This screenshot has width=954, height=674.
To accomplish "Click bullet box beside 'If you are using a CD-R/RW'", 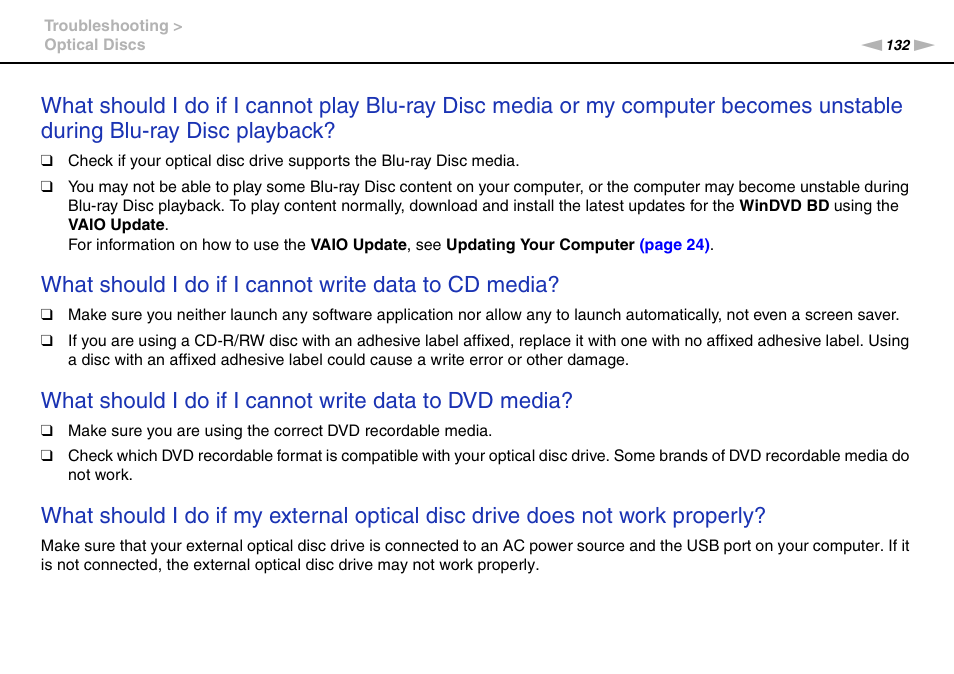I will tap(47, 341).
